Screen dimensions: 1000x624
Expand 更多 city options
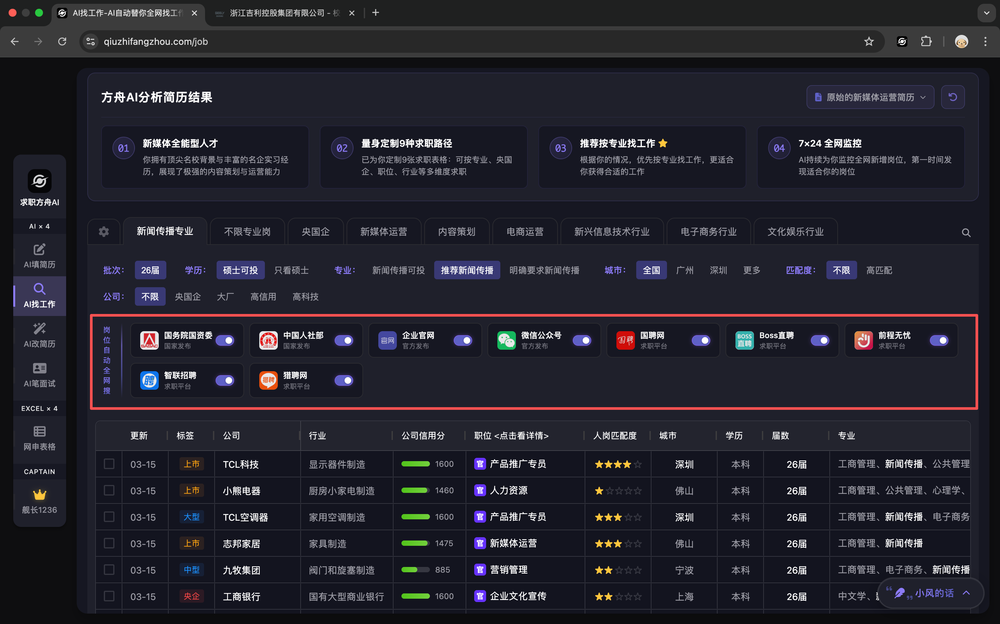pyautogui.click(x=751, y=270)
